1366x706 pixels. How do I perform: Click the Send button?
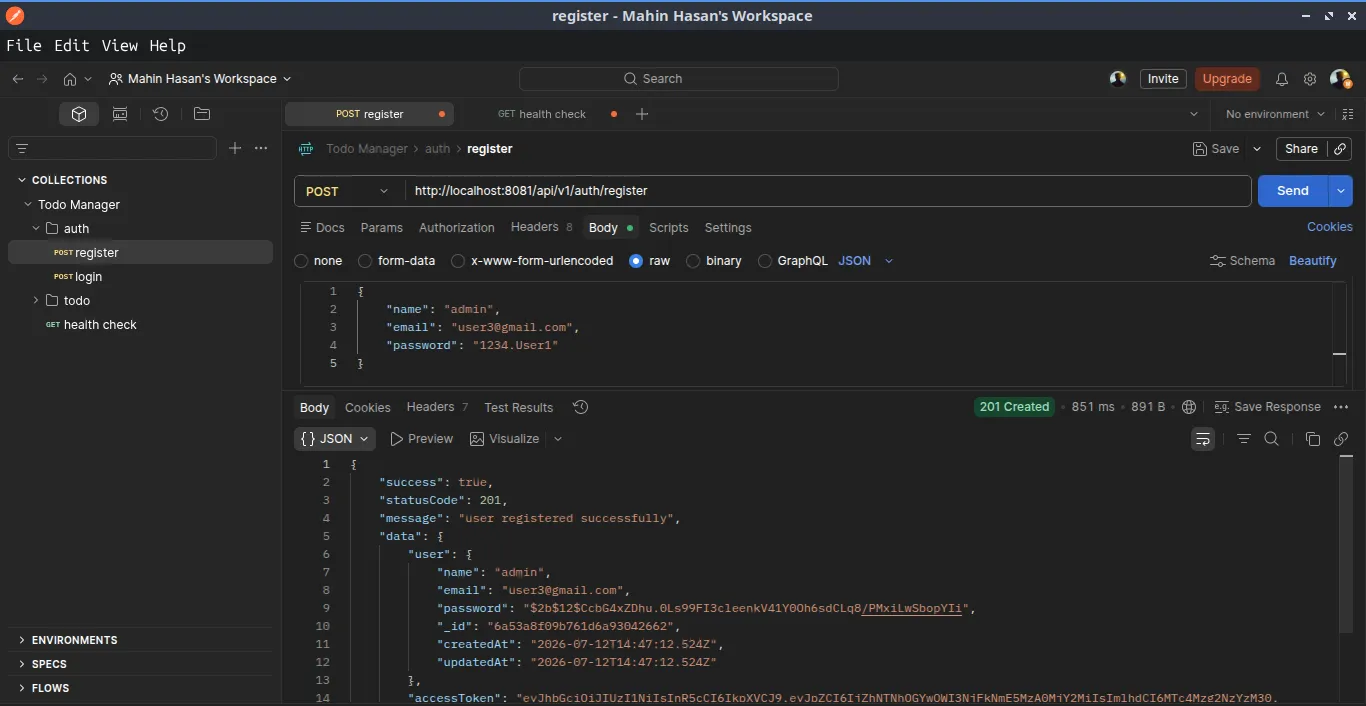click(1292, 191)
